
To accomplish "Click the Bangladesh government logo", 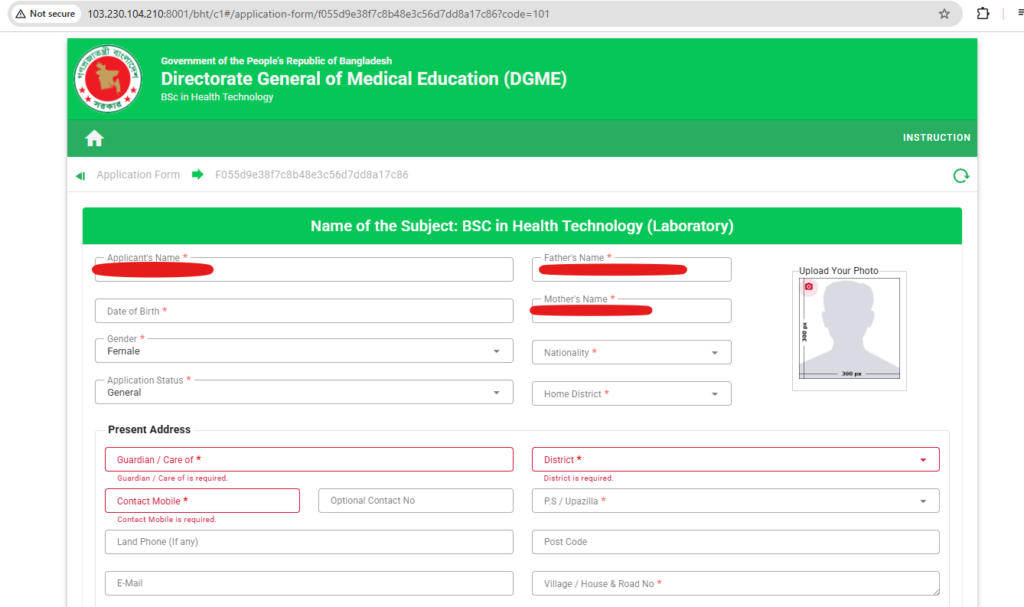I will point(108,79).
